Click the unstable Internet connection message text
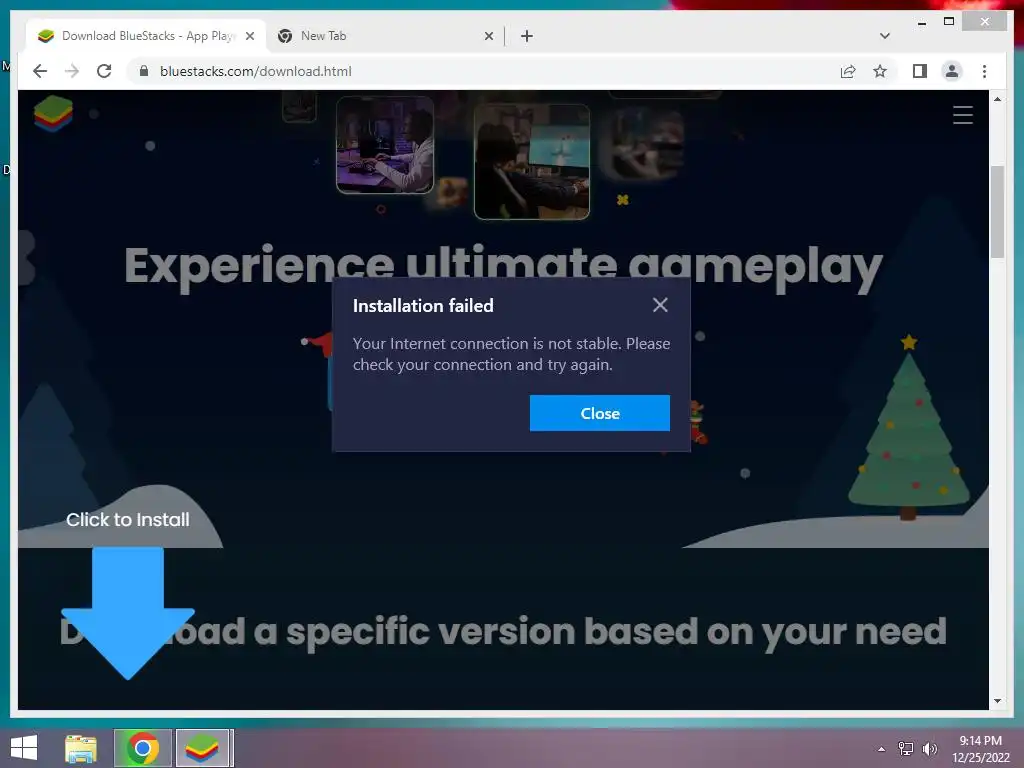1024x768 pixels. point(511,354)
